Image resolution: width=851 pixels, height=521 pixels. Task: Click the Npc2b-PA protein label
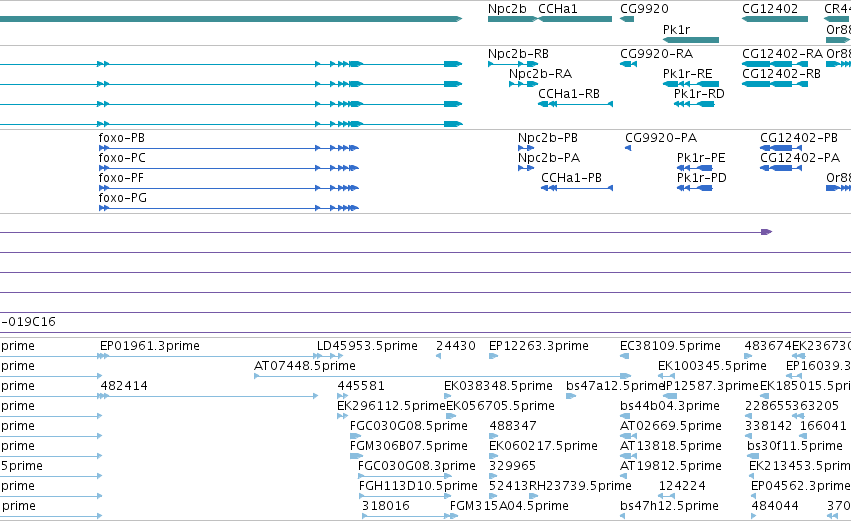pyautogui.click(x=549, y=158)
